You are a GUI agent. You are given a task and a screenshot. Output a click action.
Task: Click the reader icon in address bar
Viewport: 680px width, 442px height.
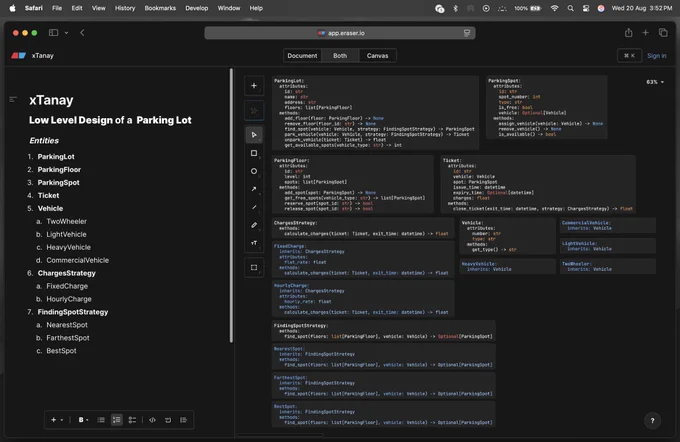467,33
